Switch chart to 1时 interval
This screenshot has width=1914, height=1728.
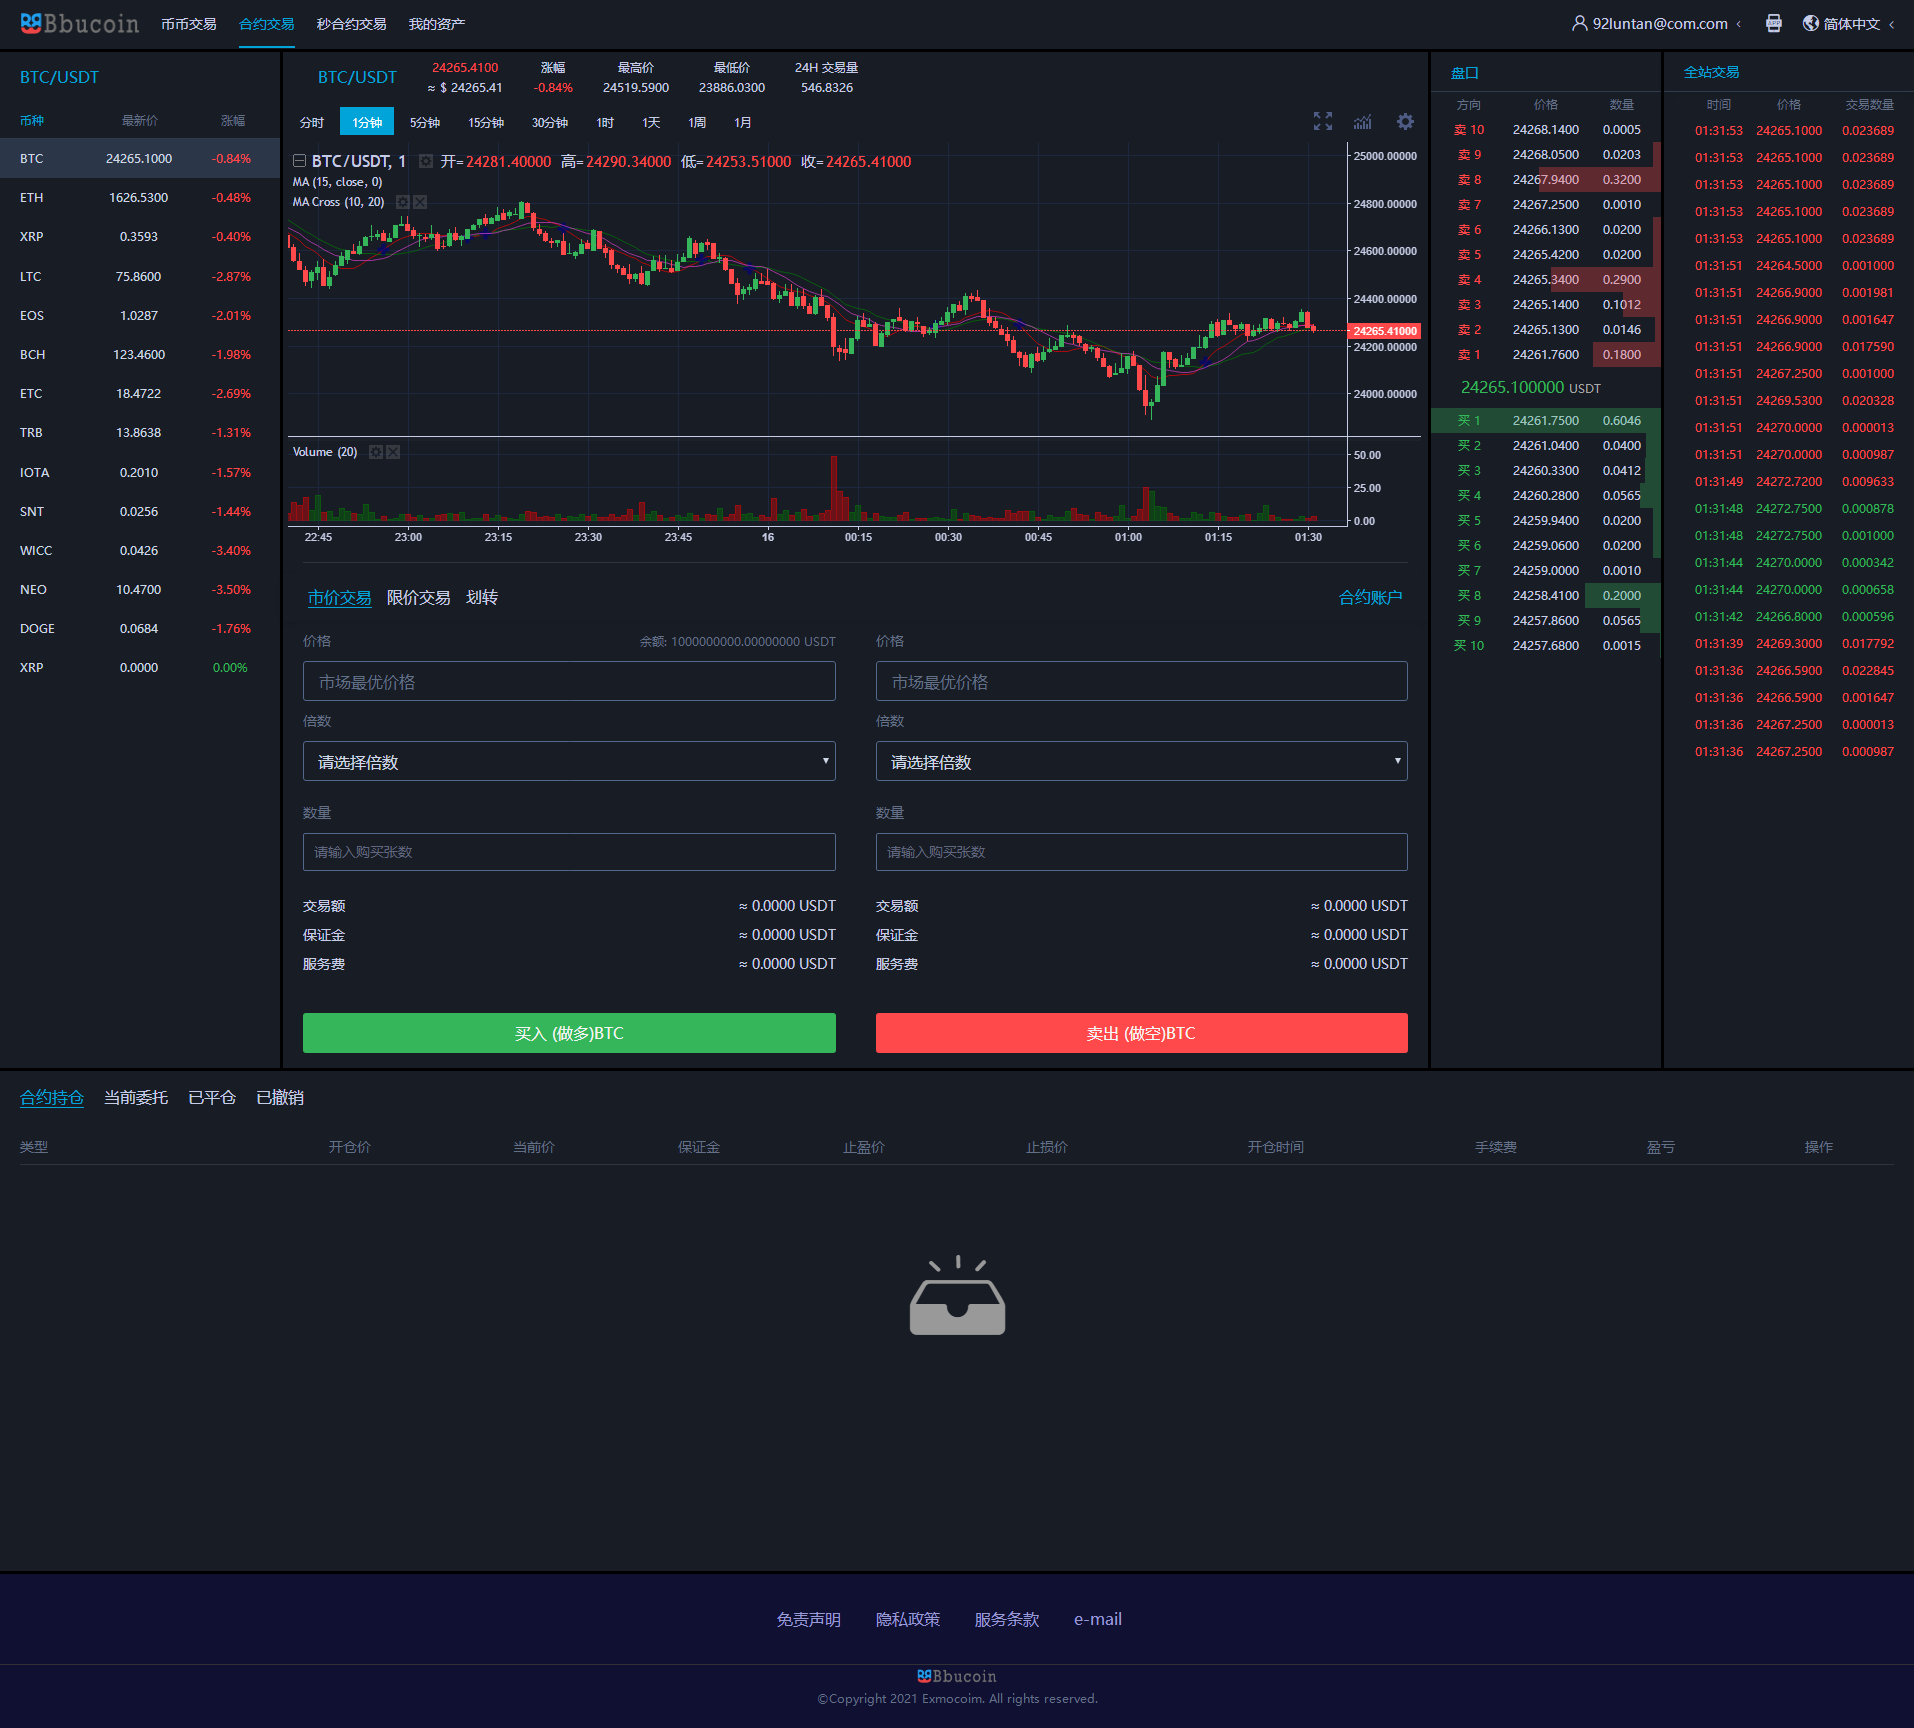605,122
